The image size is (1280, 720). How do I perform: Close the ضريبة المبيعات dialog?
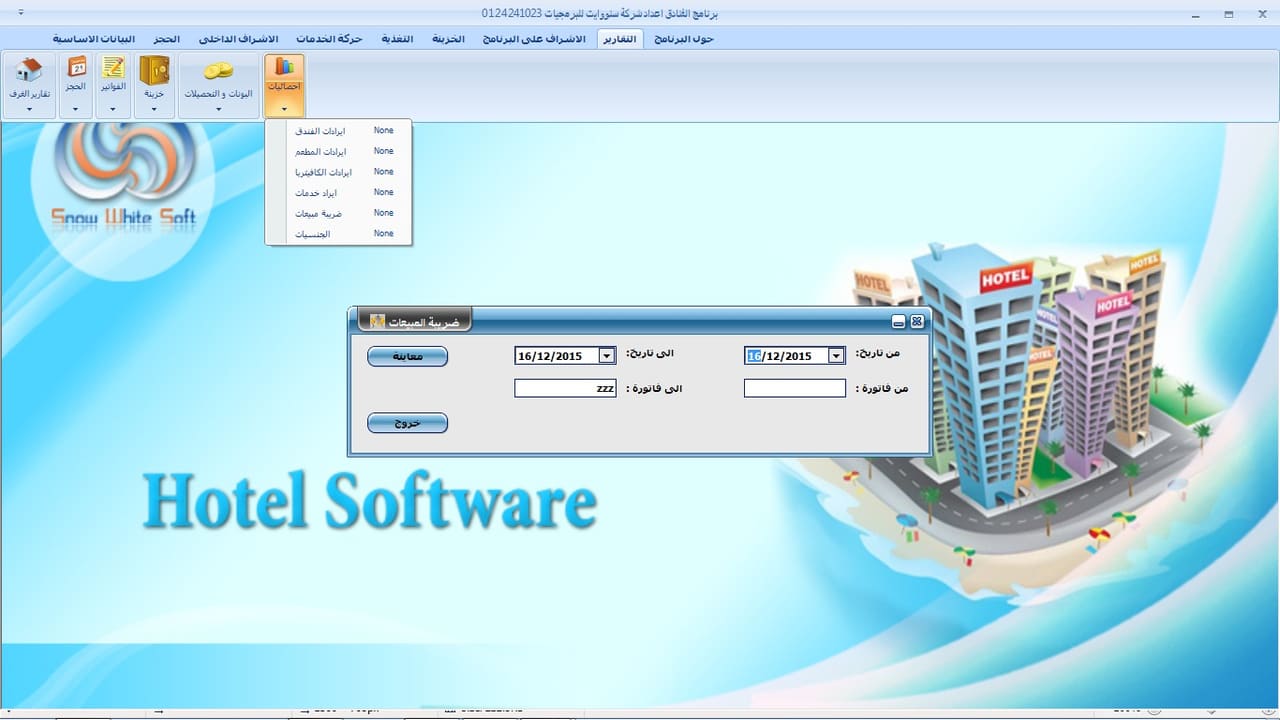tap(917, 322)
